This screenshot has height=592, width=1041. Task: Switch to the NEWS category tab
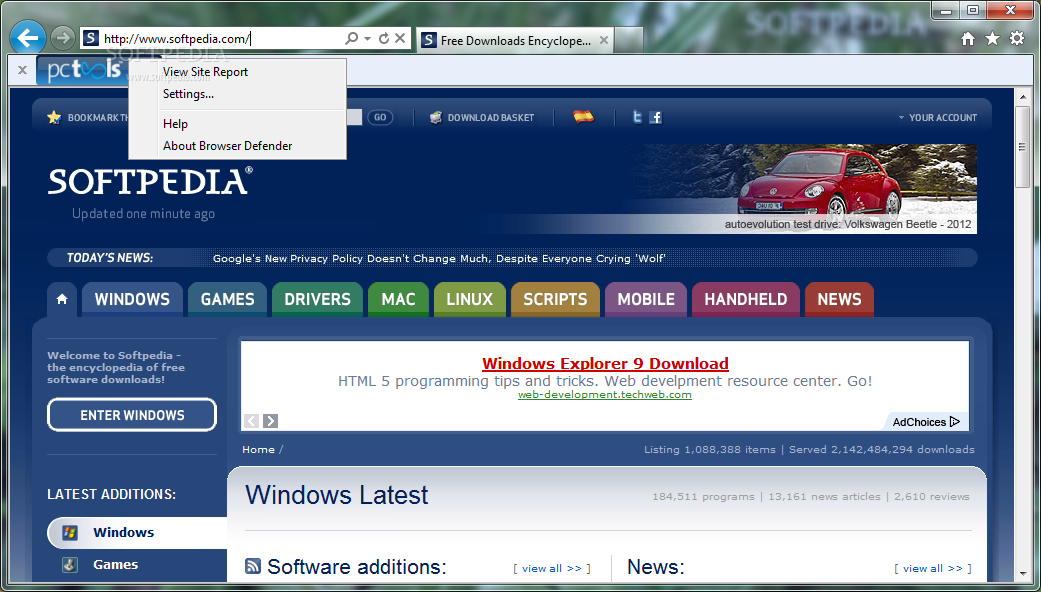839,299
